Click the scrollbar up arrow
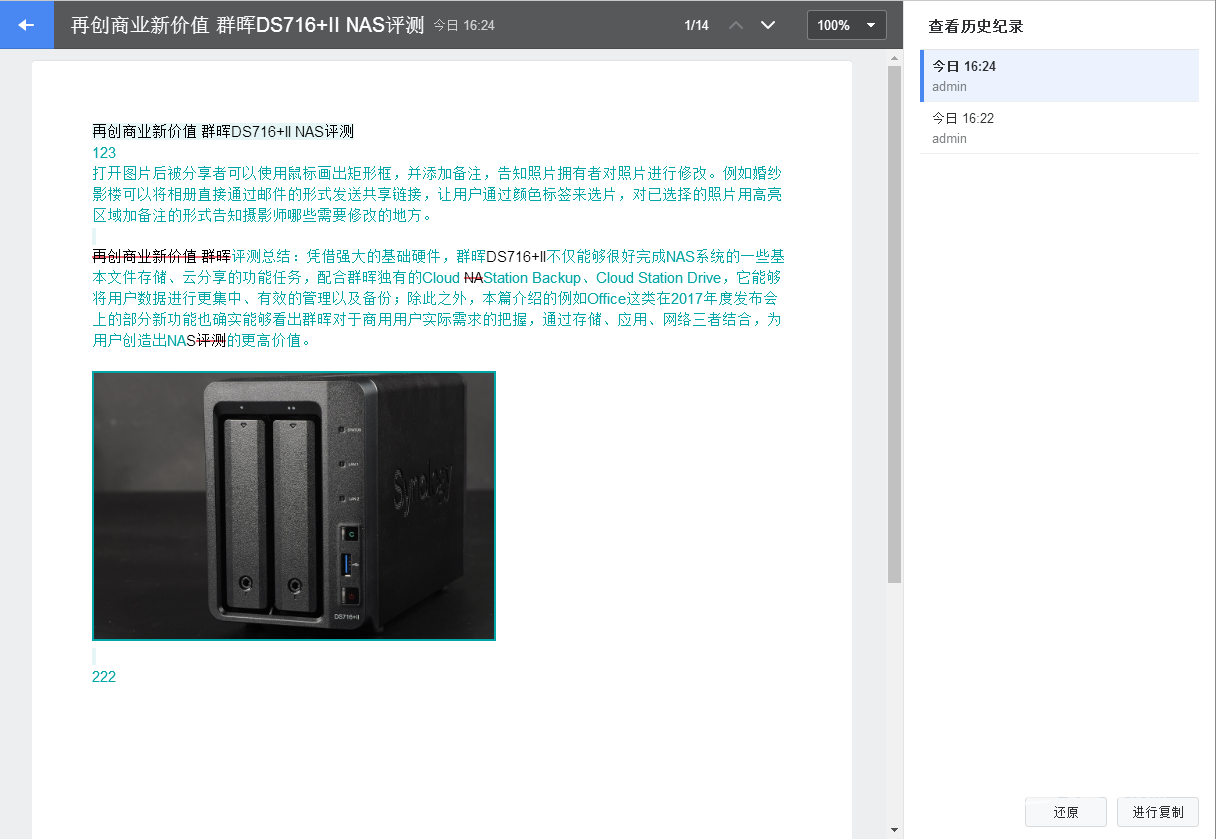 [894, 58]
